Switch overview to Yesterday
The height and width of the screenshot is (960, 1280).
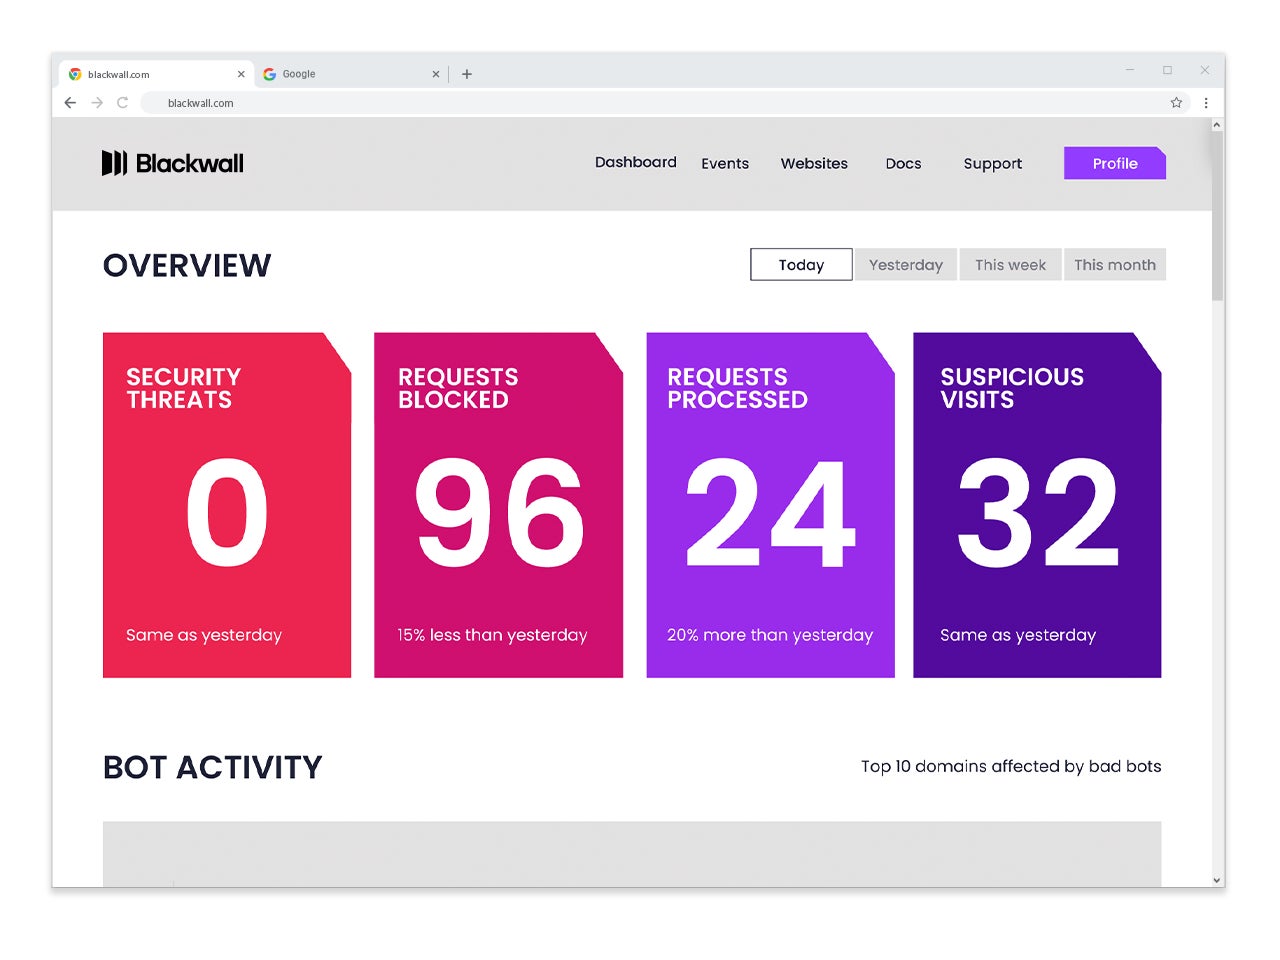[x=906, y=265]
